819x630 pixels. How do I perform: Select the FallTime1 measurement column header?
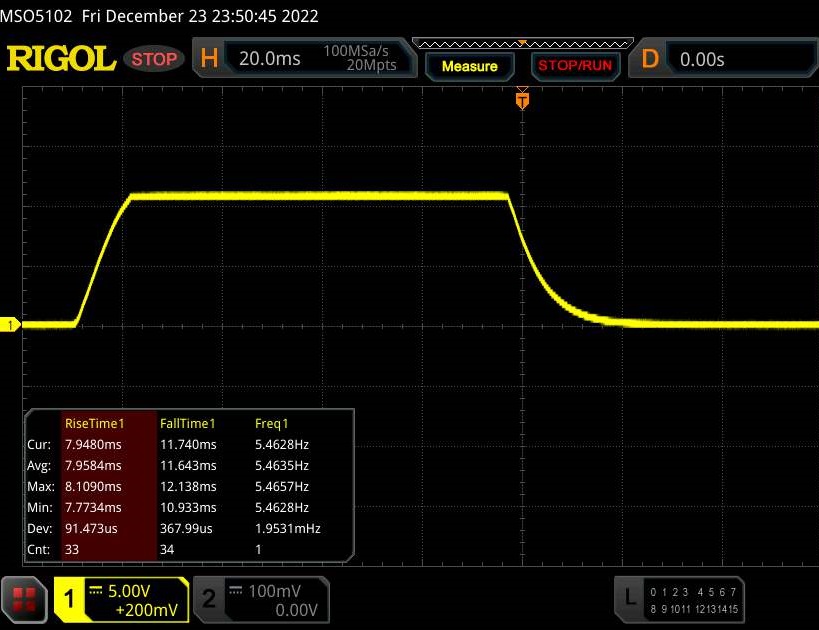tap(188, 424)
